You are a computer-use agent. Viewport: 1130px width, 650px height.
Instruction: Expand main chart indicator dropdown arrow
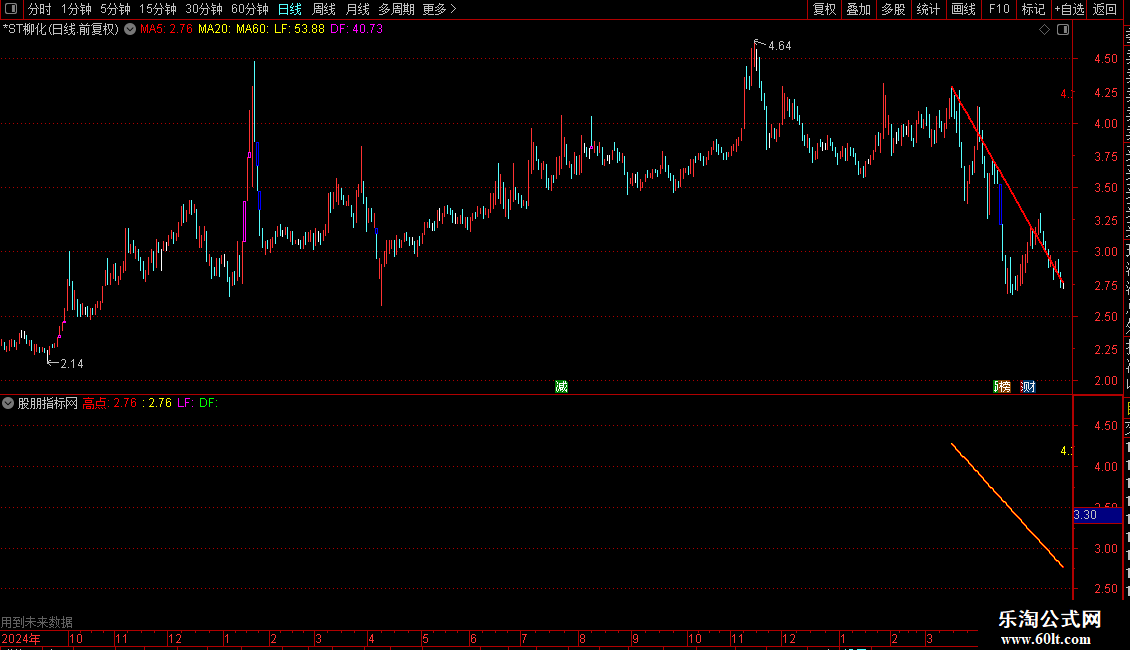coord(130,30)
